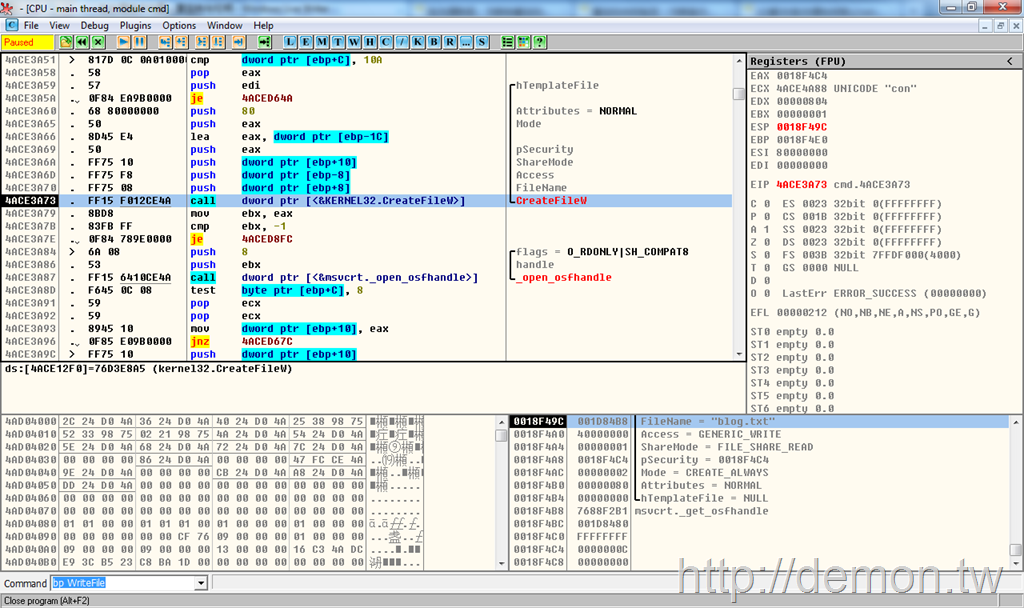The image size is (1024, 608).
Task: Expand the Command line history dropdown
Action: coord(200,583)
